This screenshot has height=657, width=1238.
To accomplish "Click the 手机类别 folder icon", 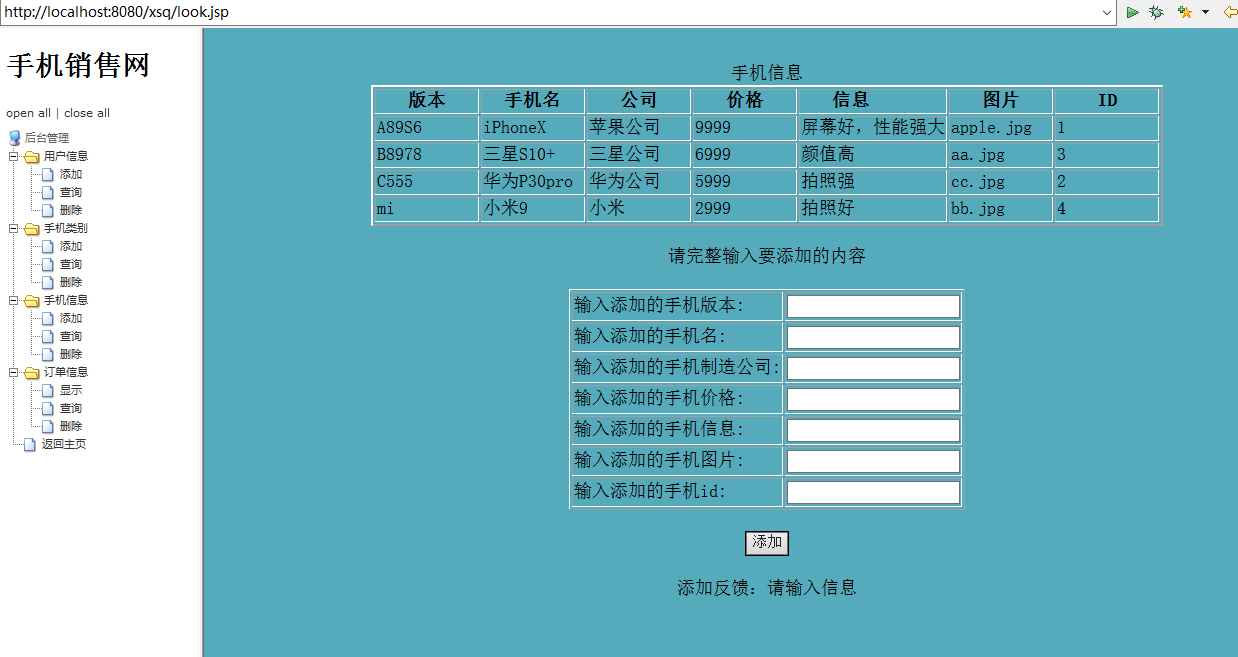I will click(32, 228).
